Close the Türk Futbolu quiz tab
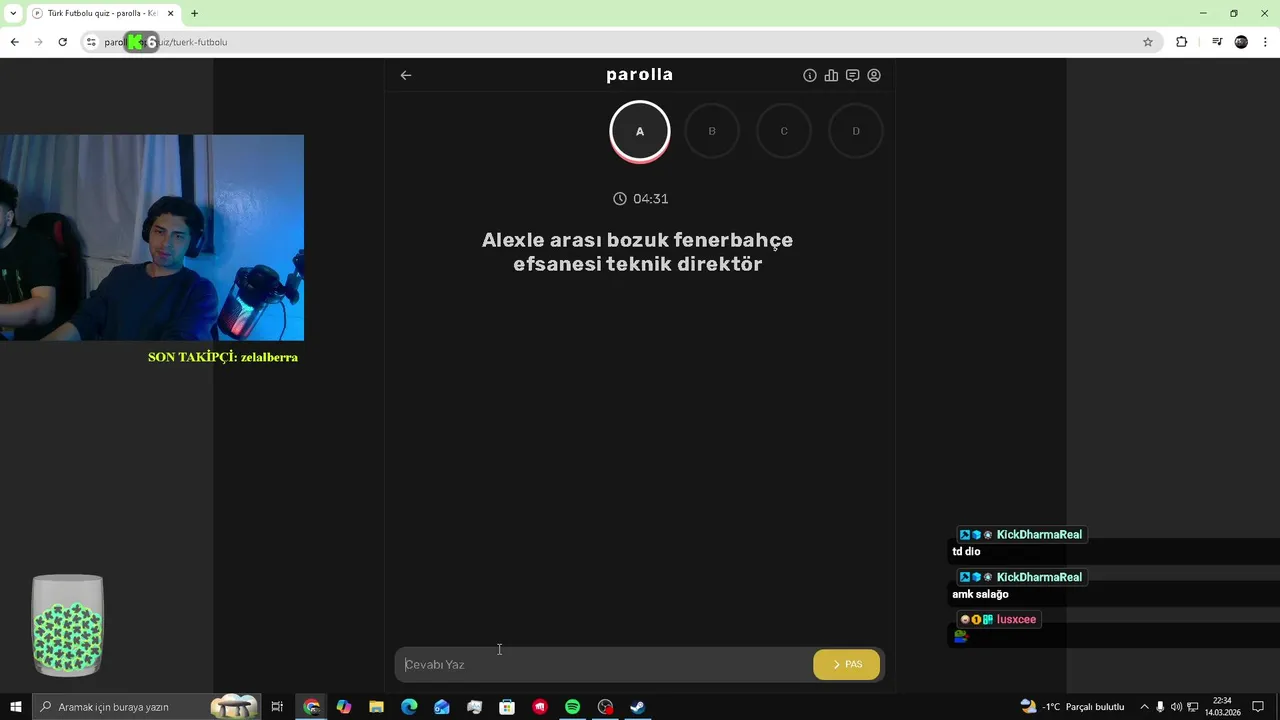1280x720 pixels. (x=170, y=13)
